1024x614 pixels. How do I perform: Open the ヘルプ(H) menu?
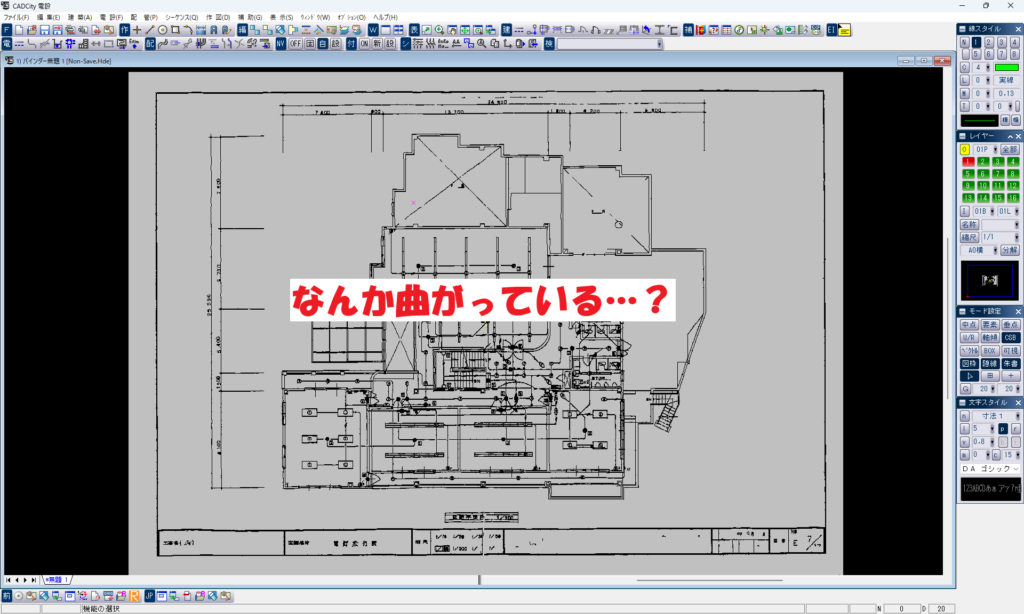pos(385,18)
